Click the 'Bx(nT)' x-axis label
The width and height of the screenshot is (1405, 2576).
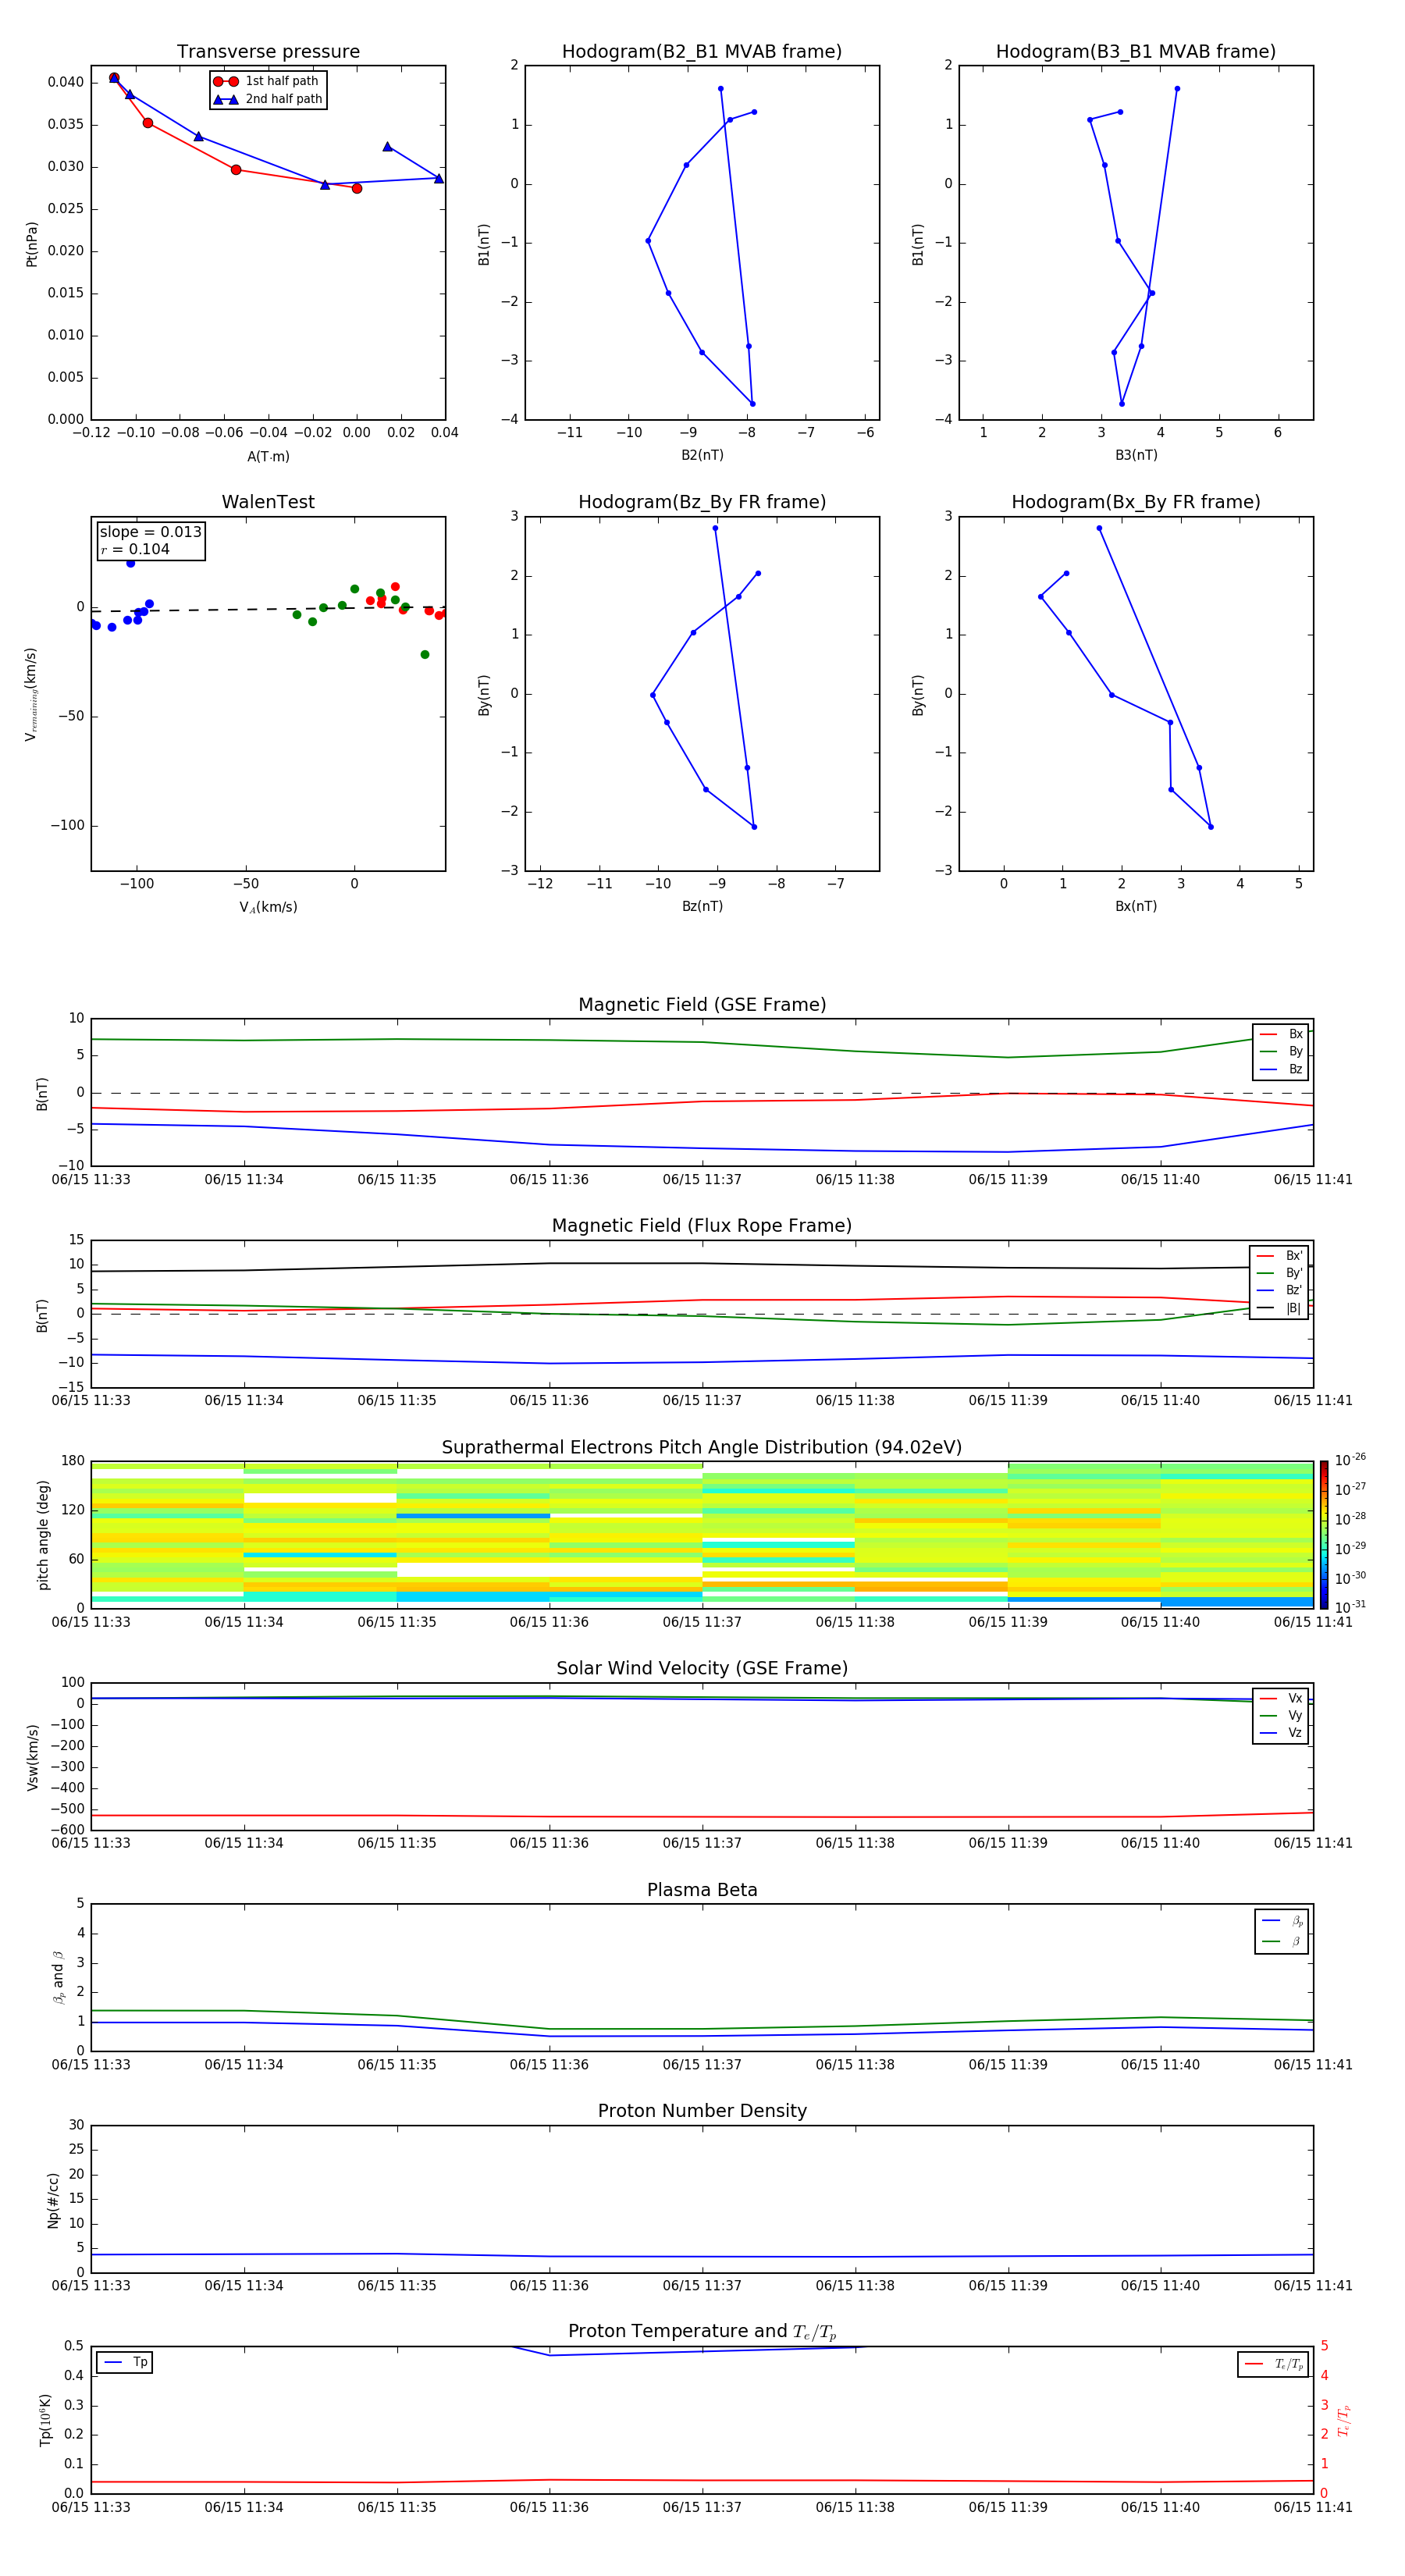pos(1136,906)
